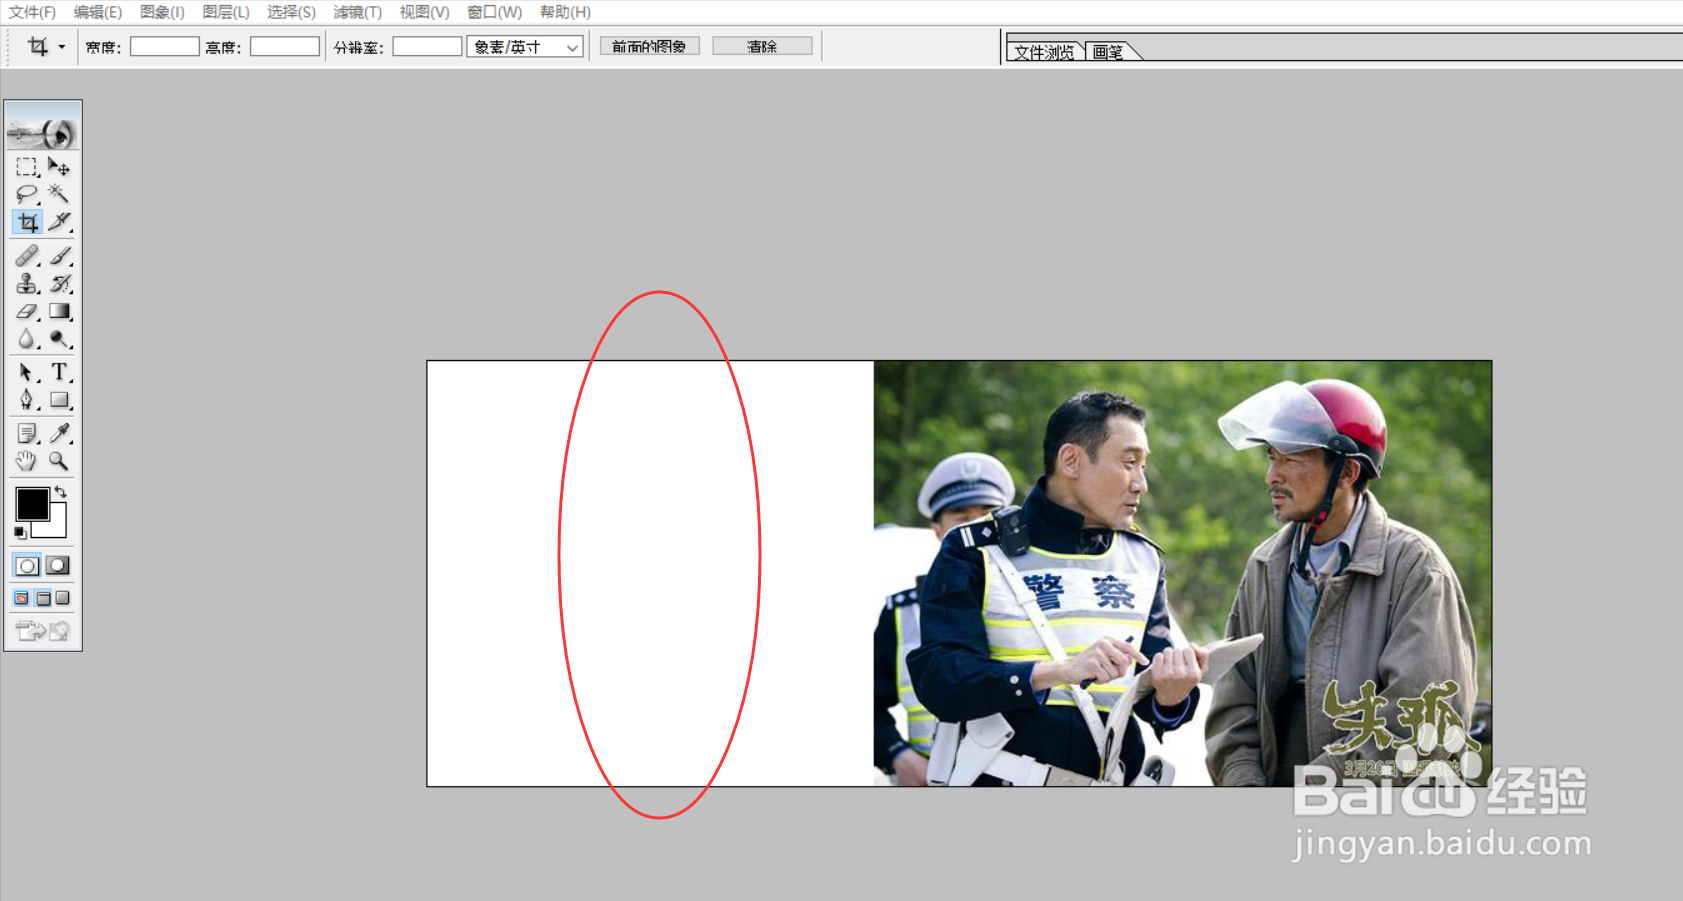
Task: Open the 选择(S) menu
Action: 291,12
